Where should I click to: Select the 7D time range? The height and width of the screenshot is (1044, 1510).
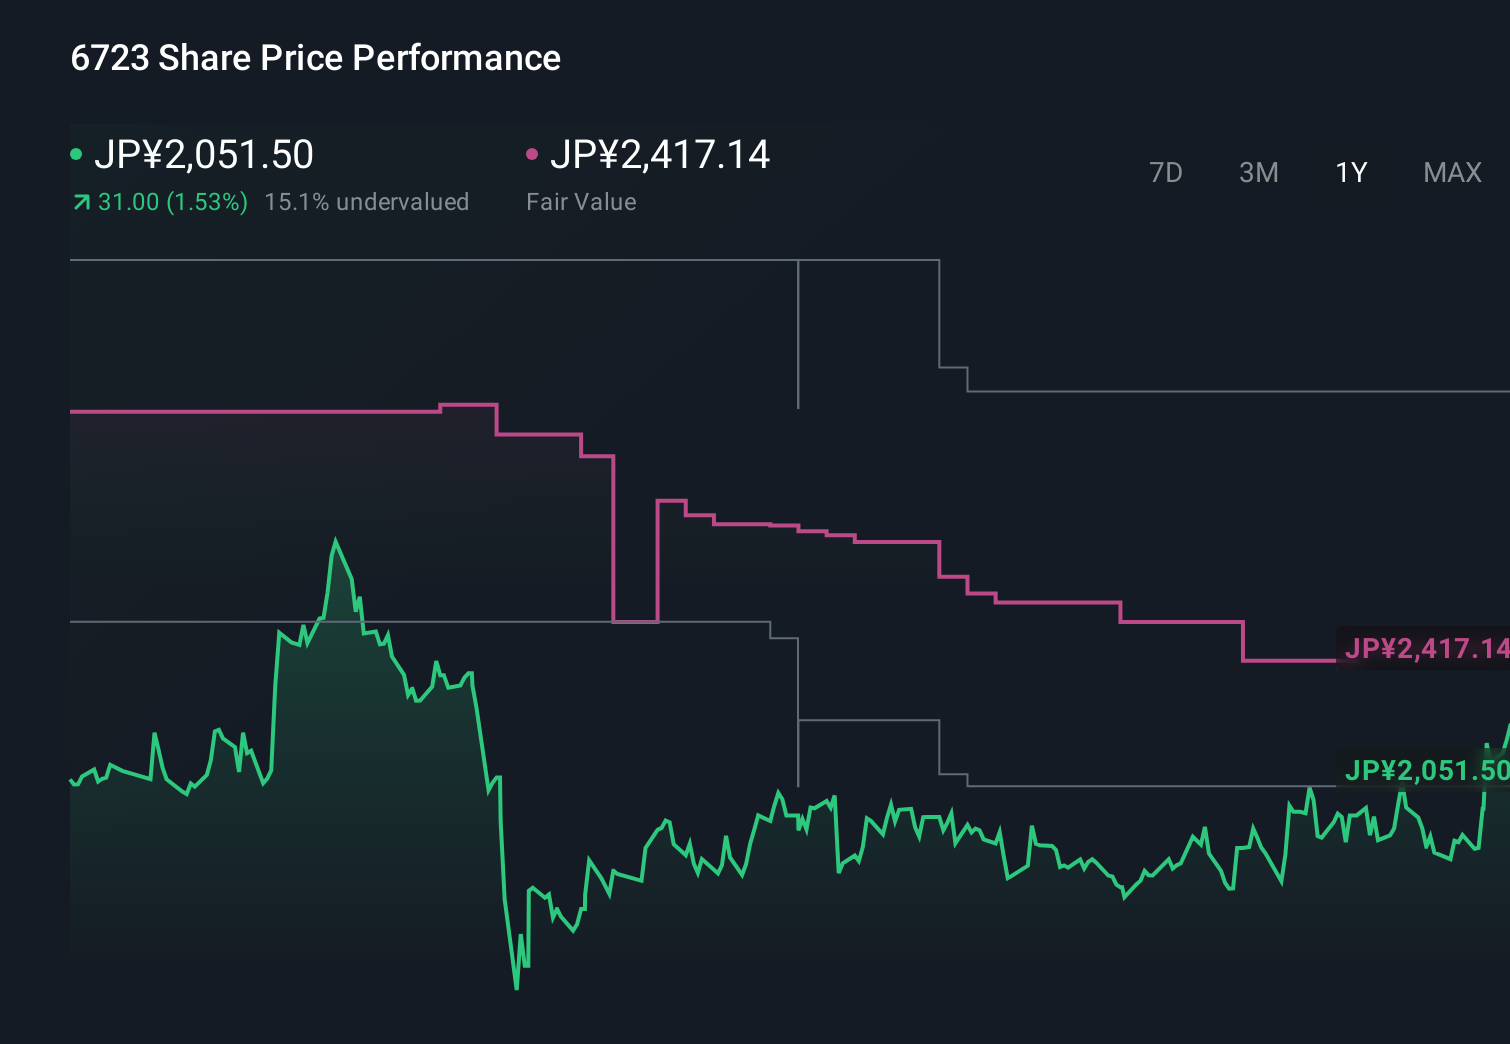[x=1166, y=172]
